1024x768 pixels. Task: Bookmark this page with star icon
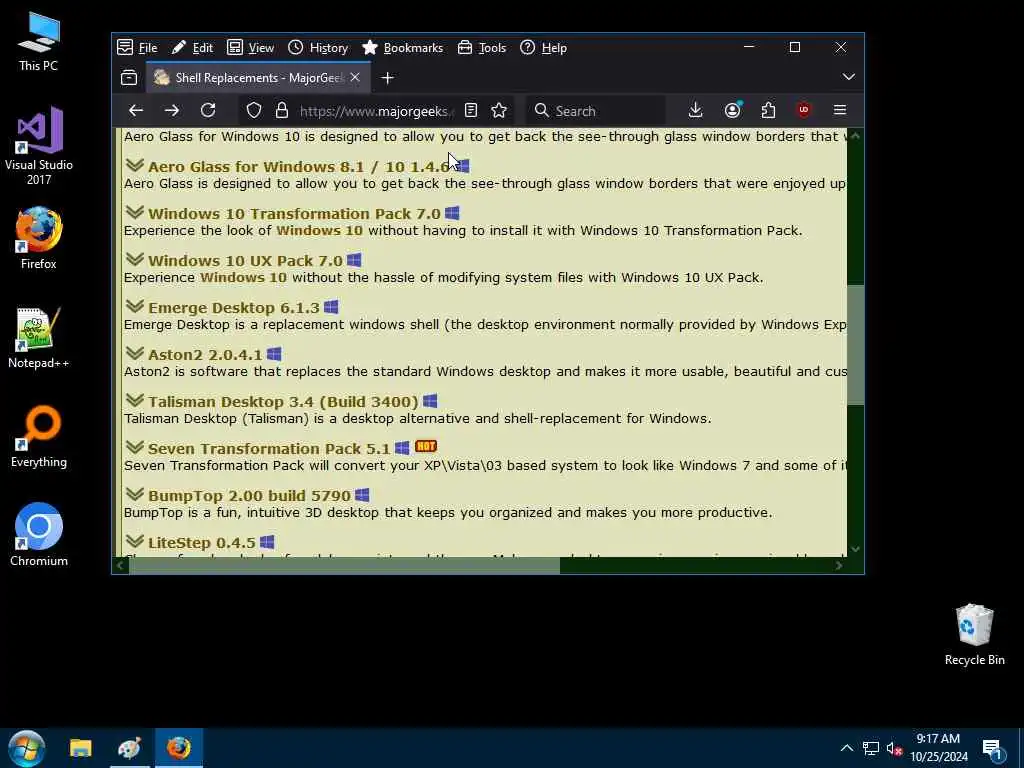499,111
